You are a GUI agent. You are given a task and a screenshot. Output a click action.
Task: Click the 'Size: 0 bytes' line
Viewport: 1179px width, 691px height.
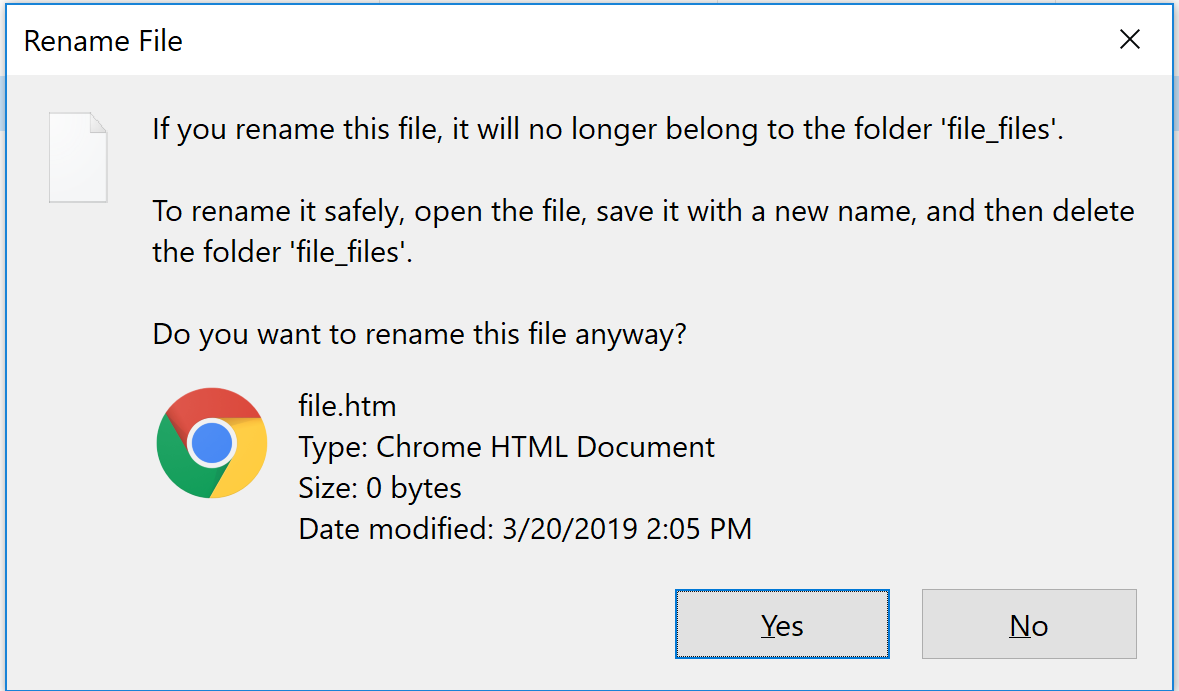tap(380, 488)
